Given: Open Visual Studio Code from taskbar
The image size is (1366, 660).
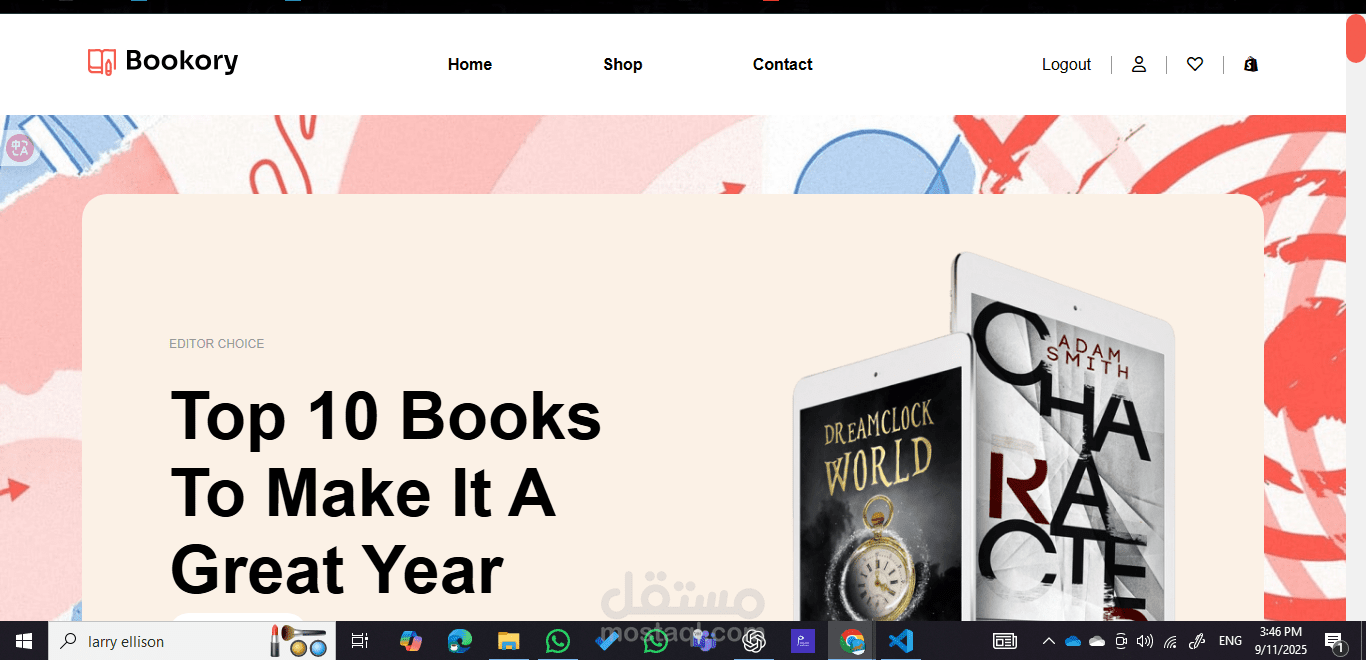Looking at the screenshot, I should pyautogui.click(x=901, y=641).
